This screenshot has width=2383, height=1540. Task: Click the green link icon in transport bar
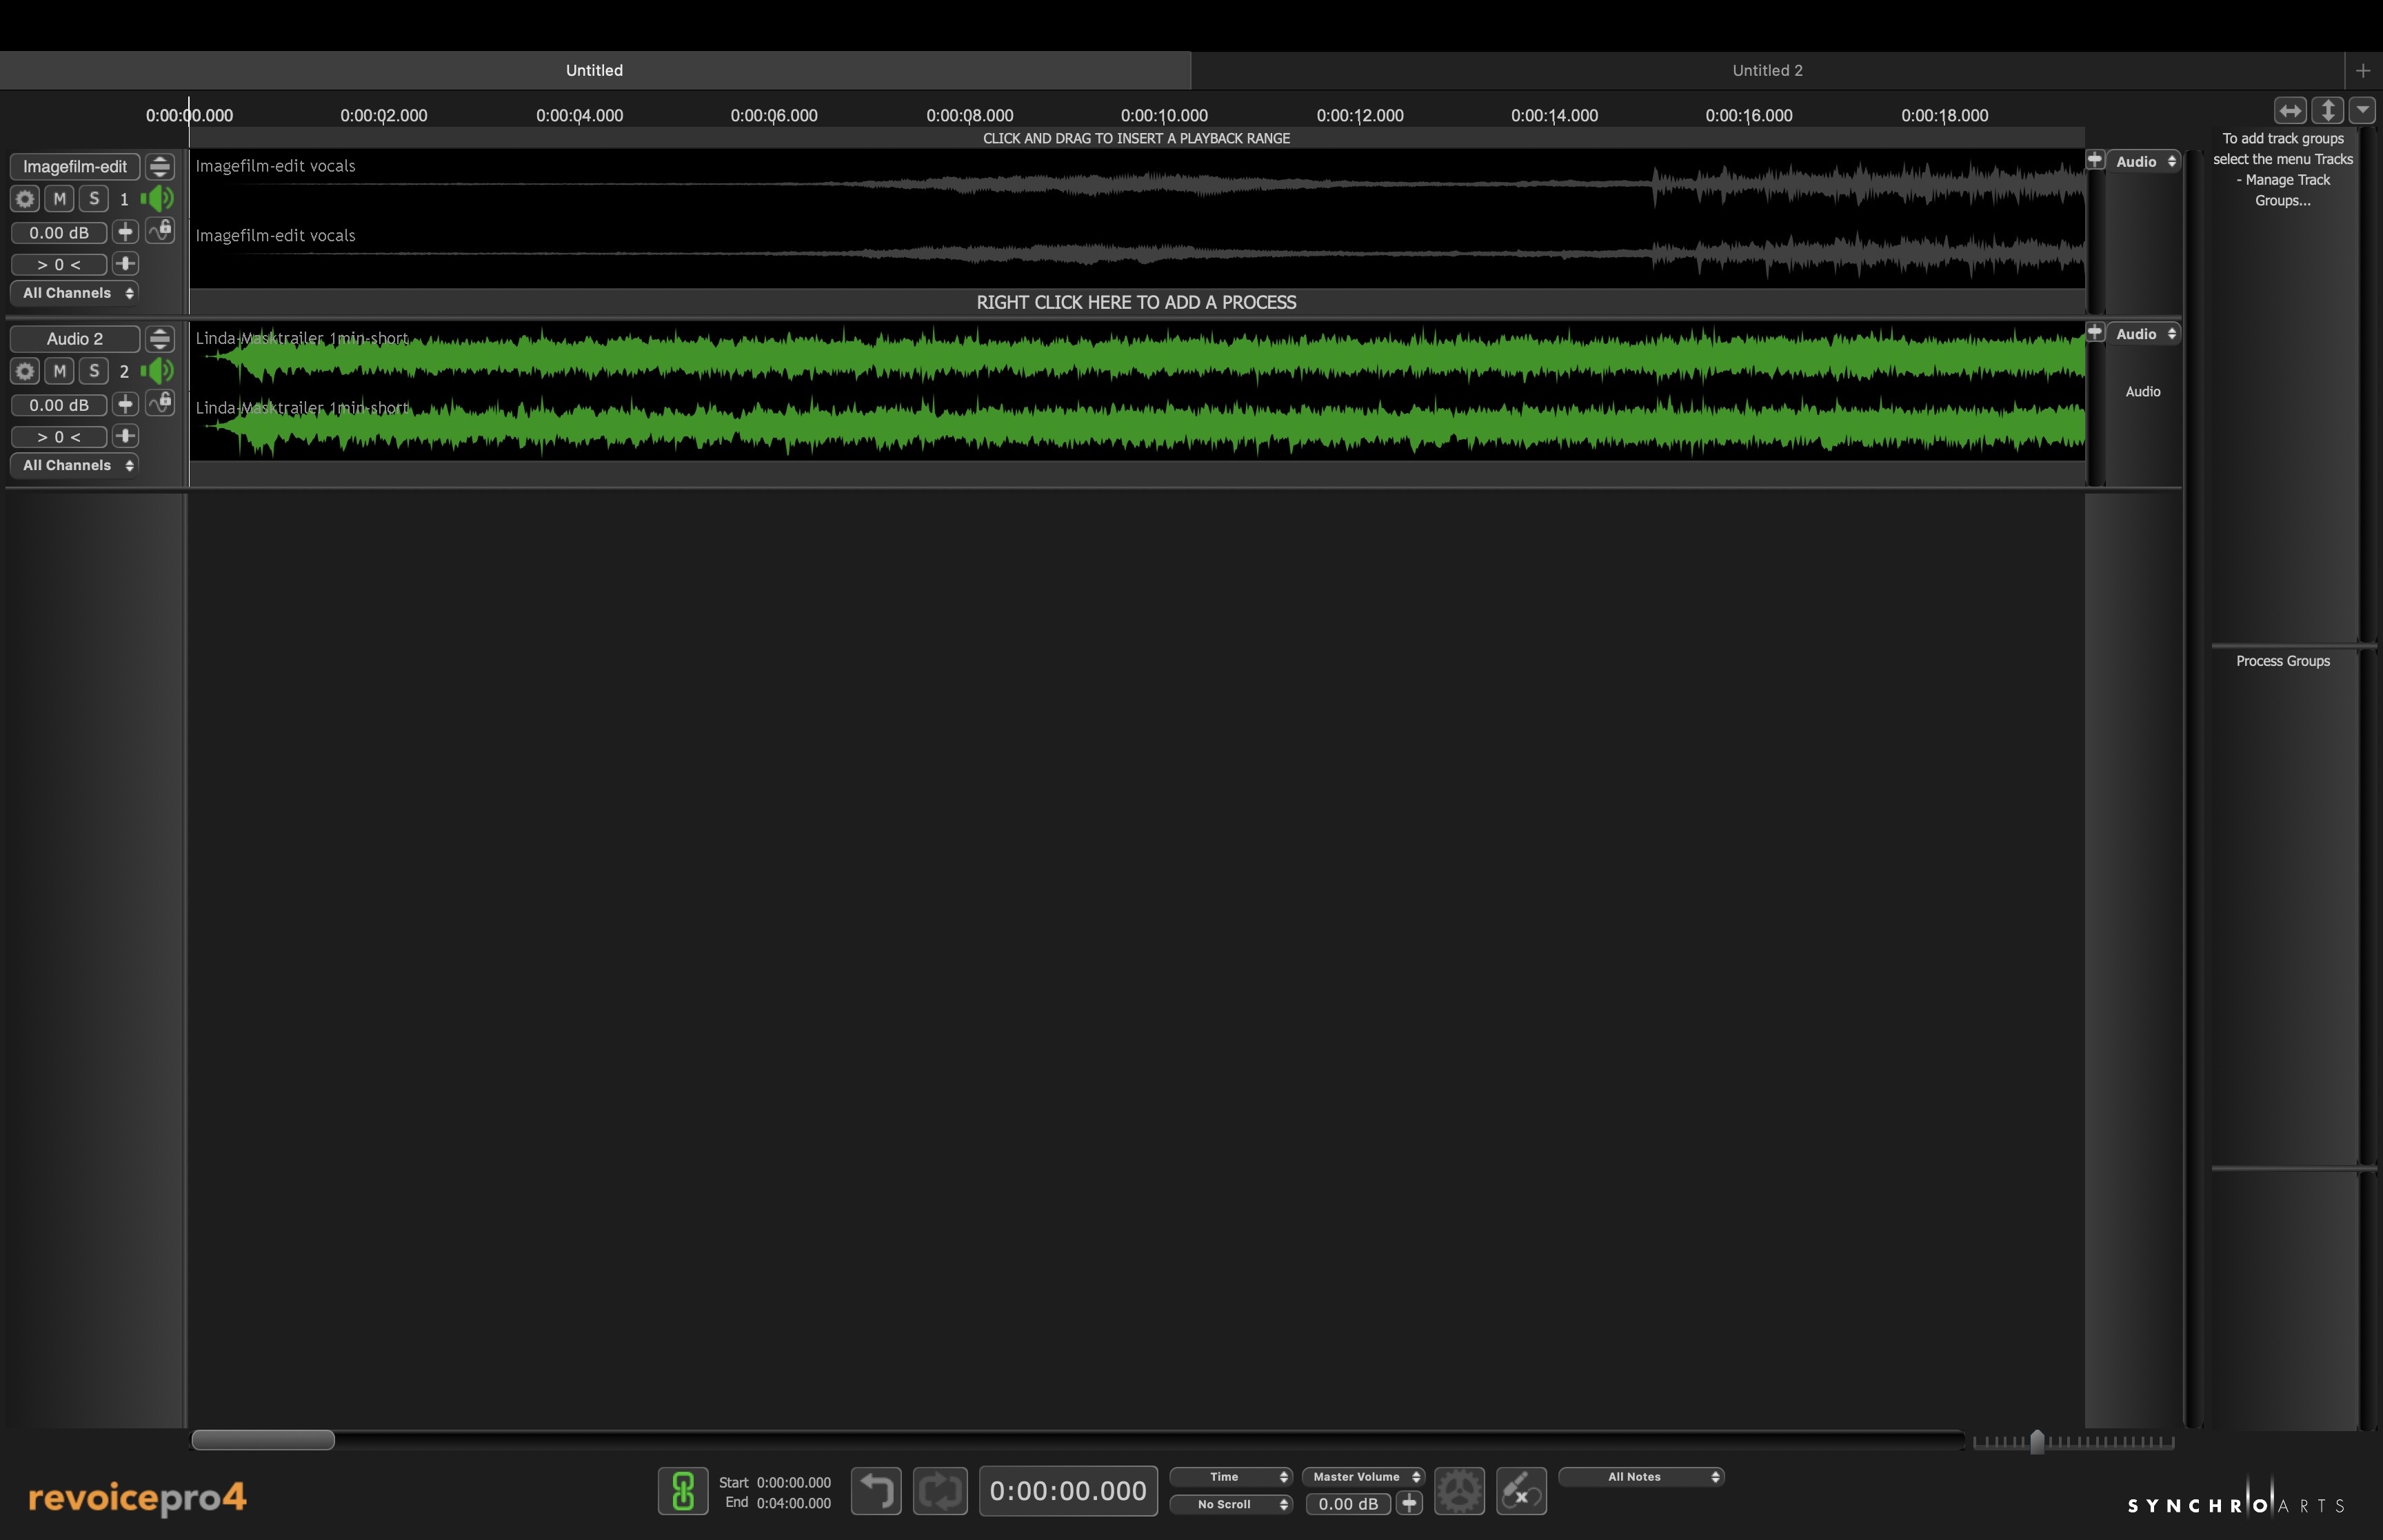tap(683, 1491)
